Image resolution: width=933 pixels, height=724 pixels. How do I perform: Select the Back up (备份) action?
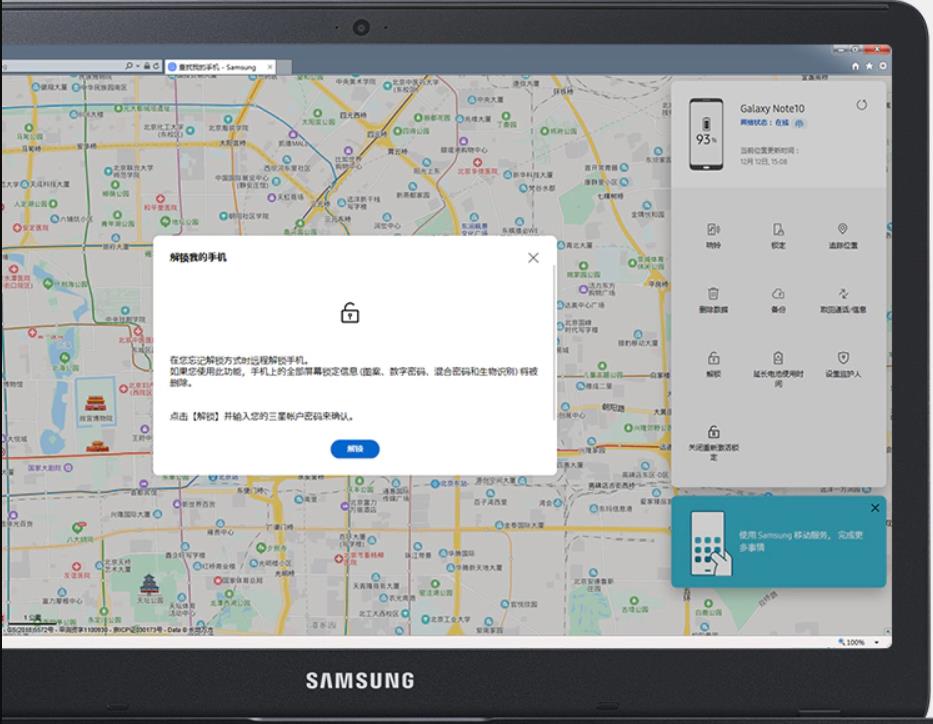click(x=778, y=300)
